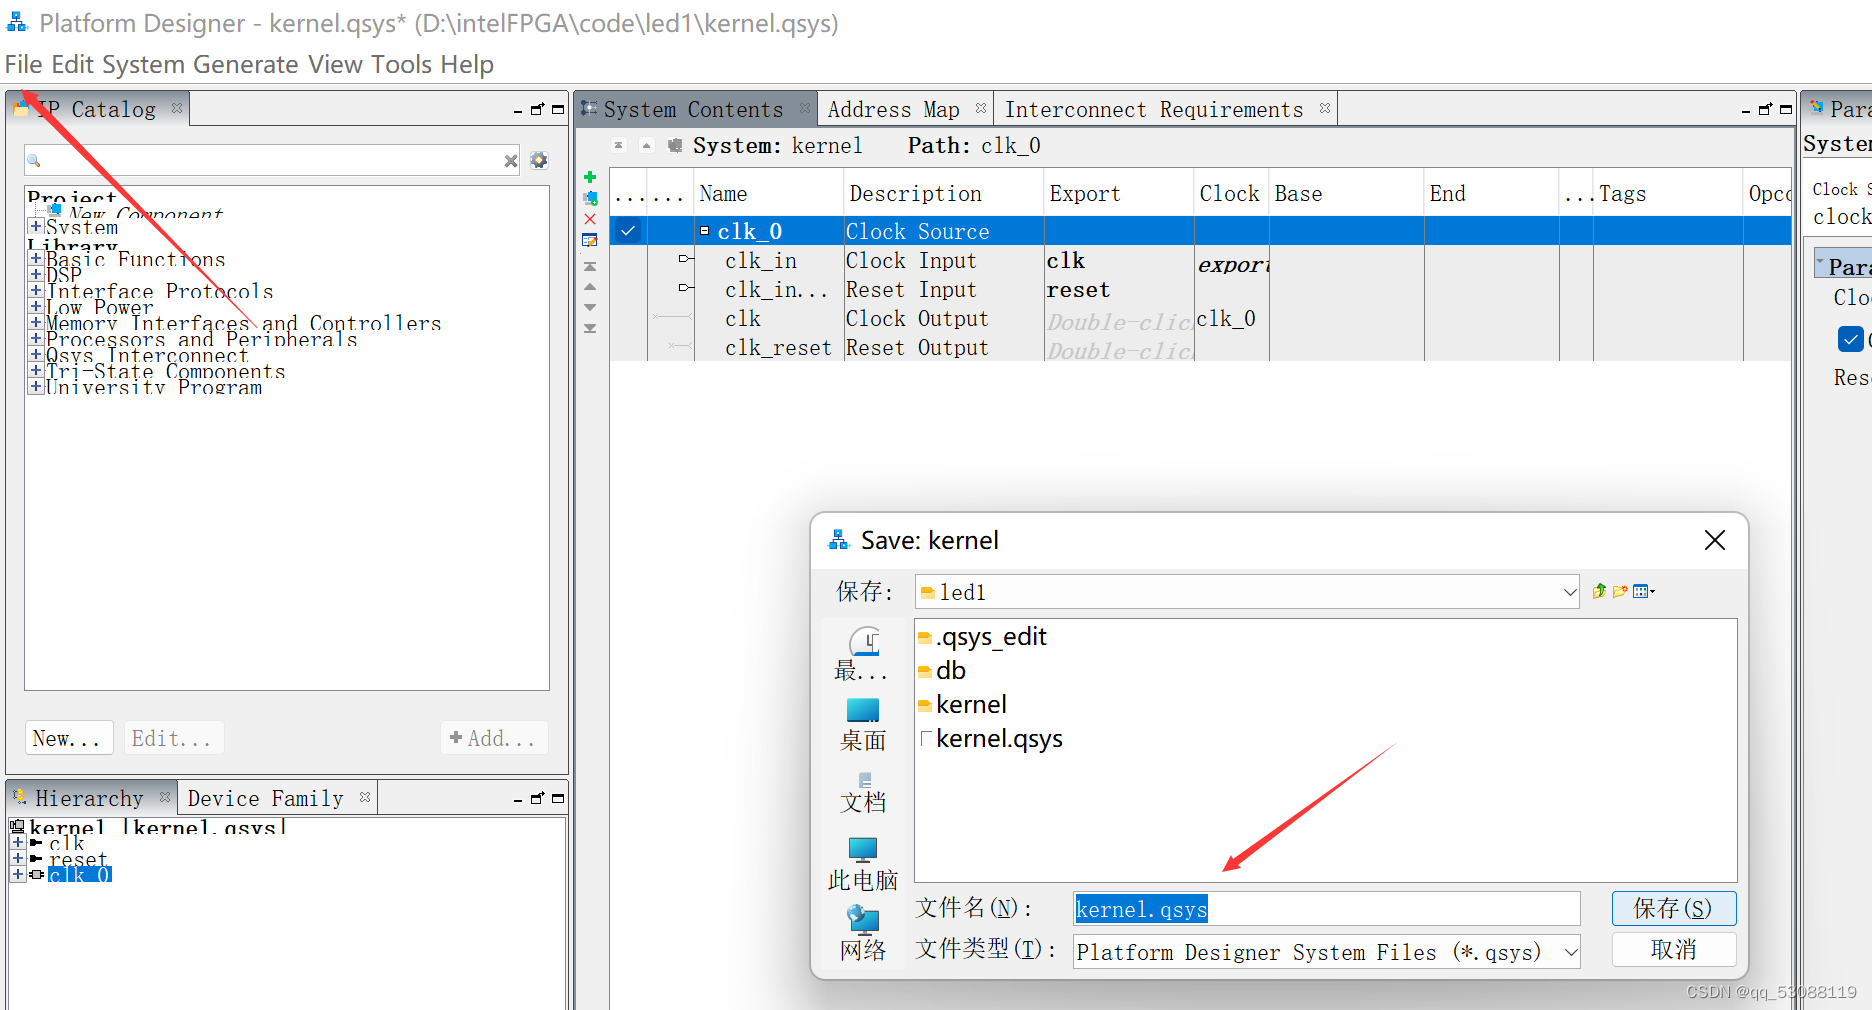Viewport: 1872px width, 1010px height.
Task: Expand Interface Protocols in IP Catalog
Action: coord(36,291)
